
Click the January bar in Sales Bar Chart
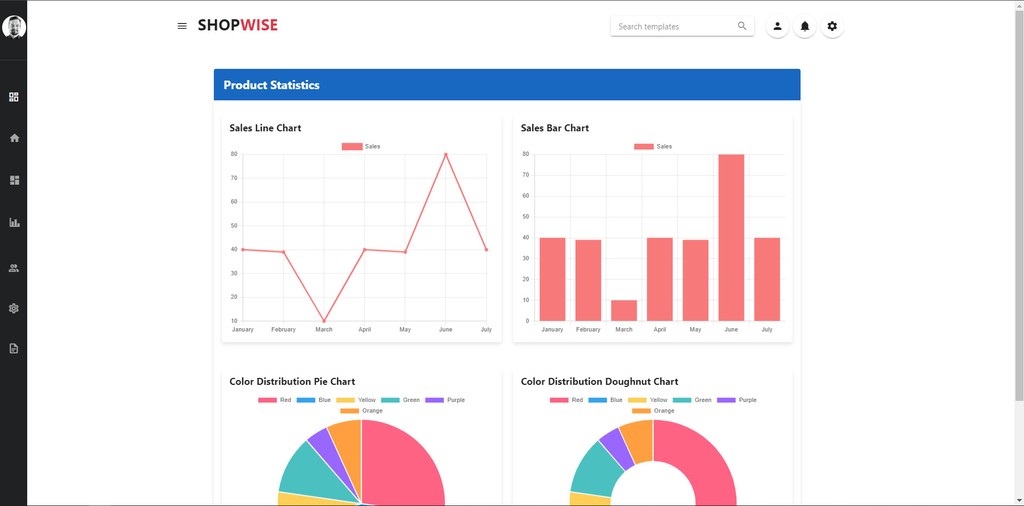coord(552,279)
